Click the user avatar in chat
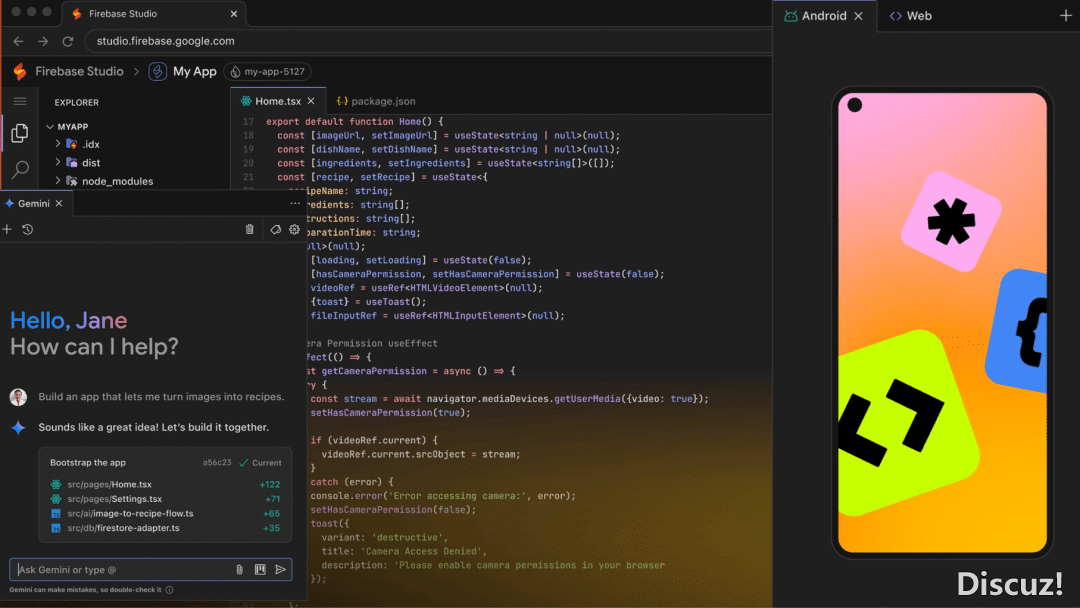The image size is (1080, 608). [x=19, y=397]
